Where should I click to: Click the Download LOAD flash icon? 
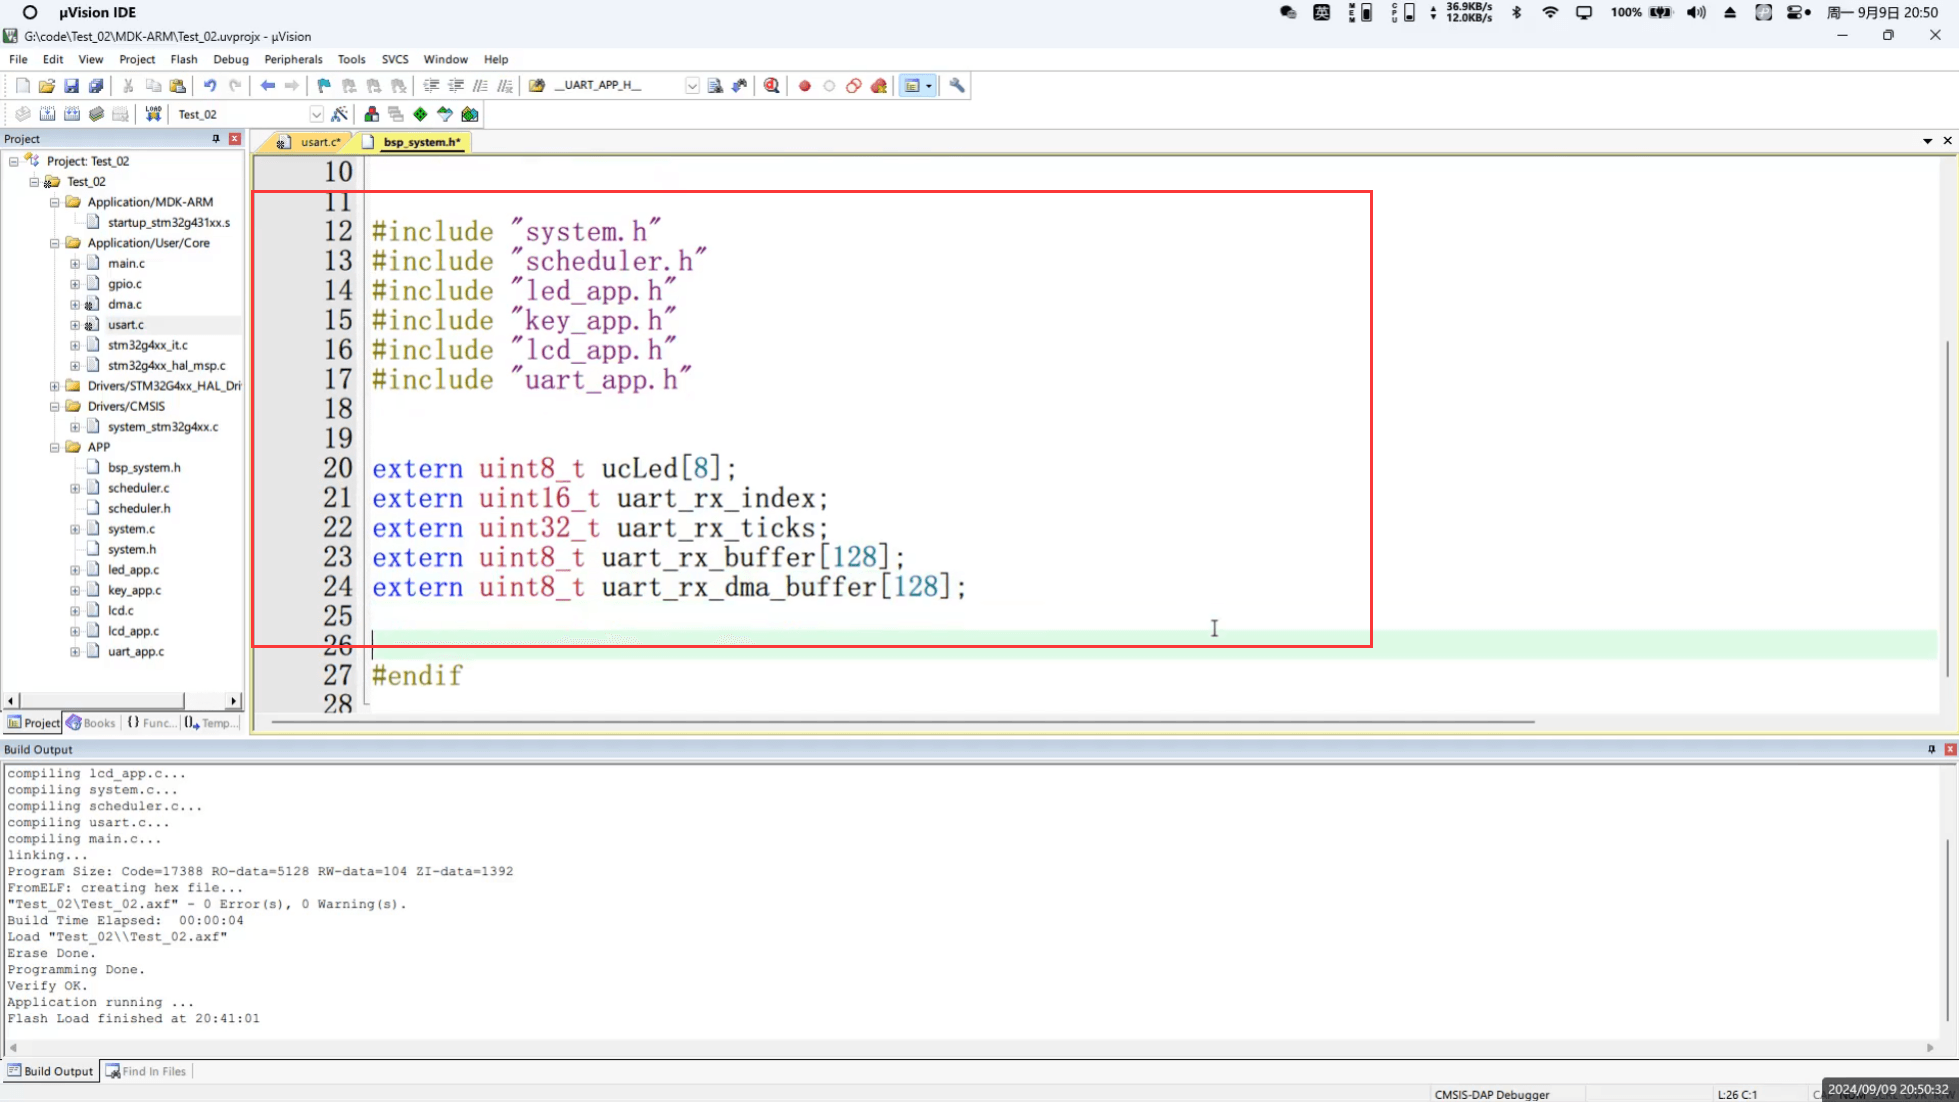point(153,114)
